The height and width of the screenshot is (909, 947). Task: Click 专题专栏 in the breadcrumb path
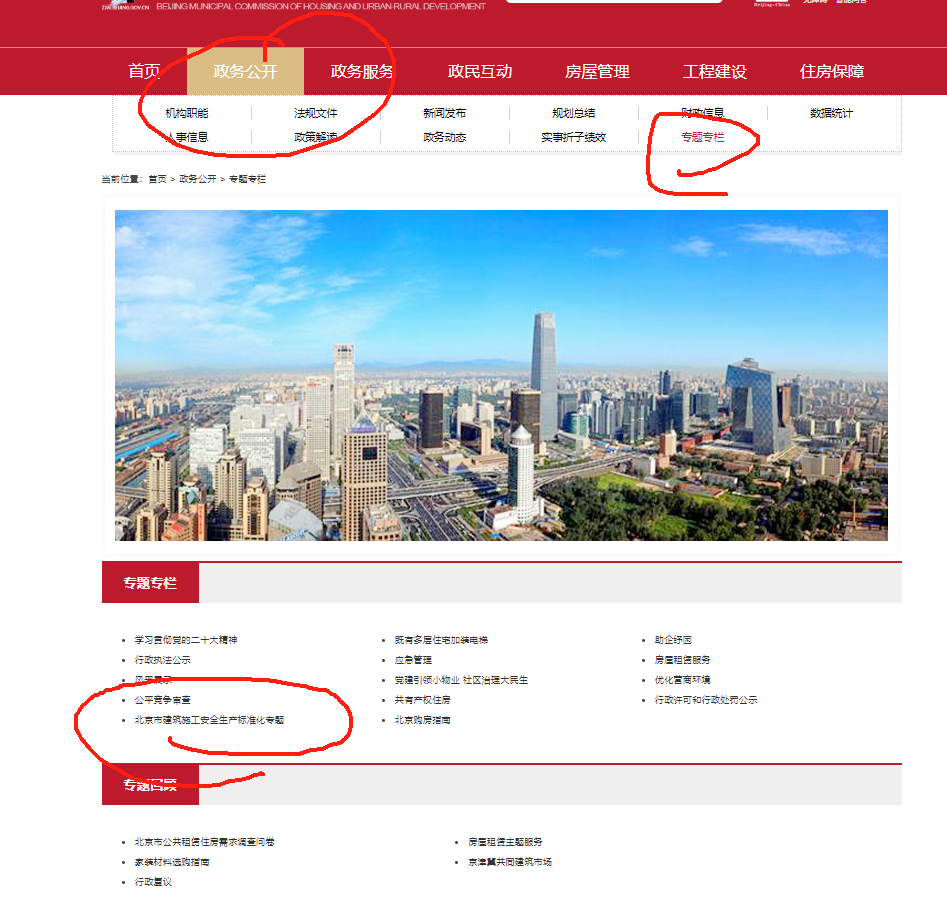click(247, 179)
